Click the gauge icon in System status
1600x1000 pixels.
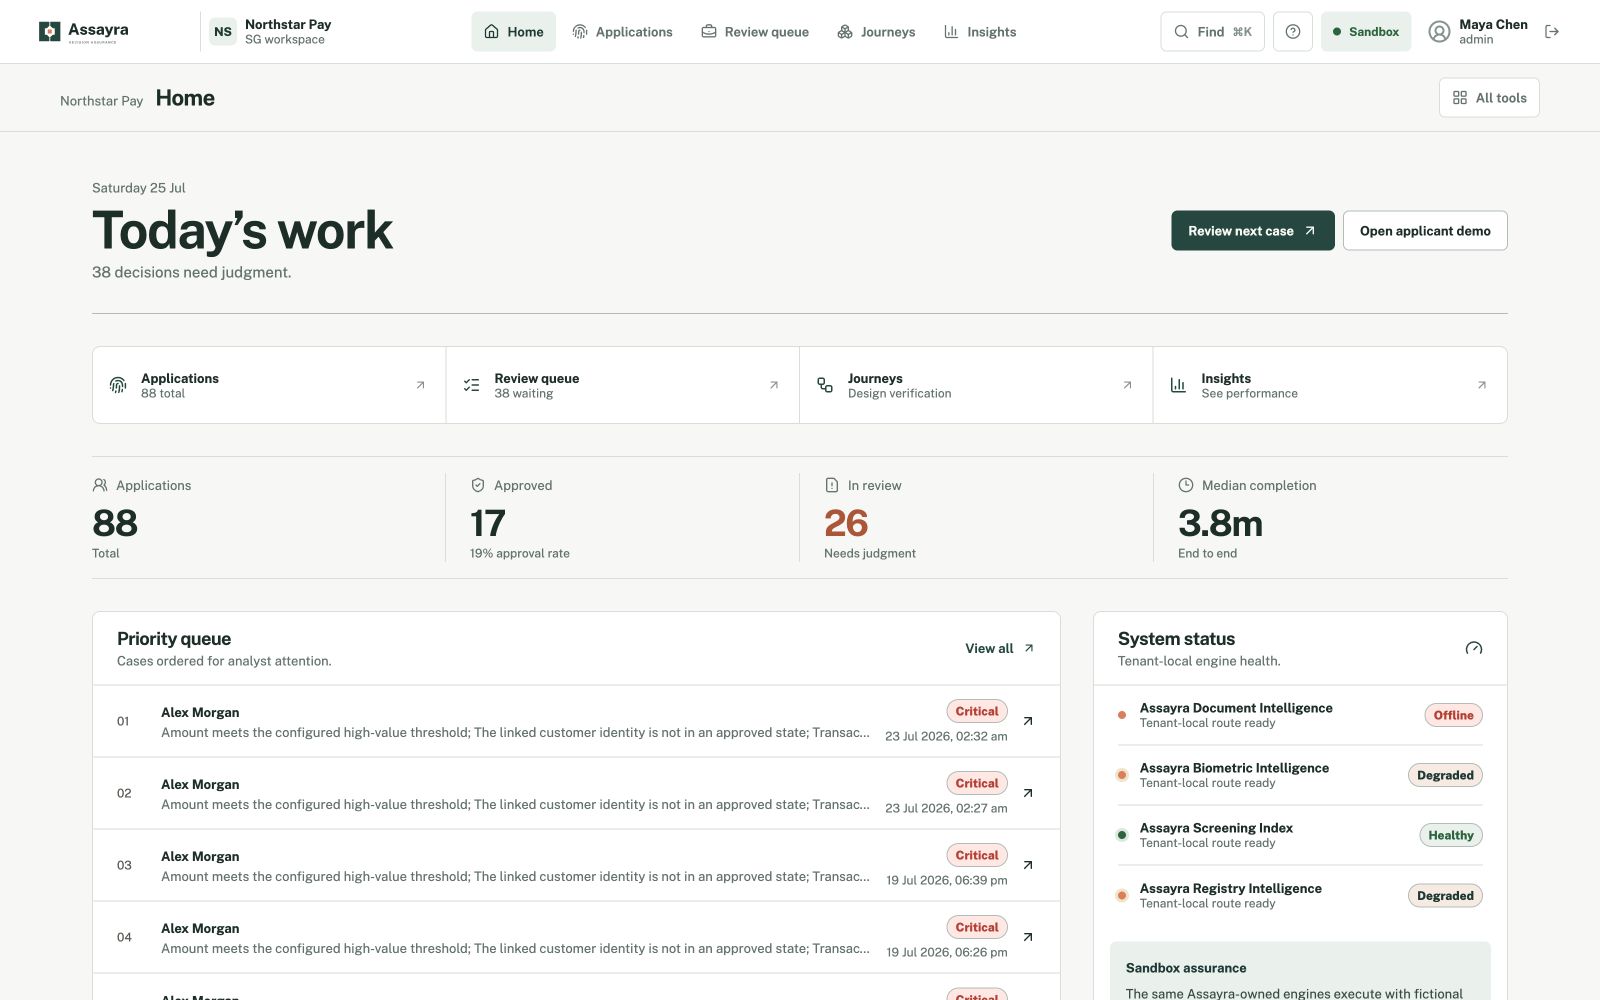click(x=1474, y=648)
